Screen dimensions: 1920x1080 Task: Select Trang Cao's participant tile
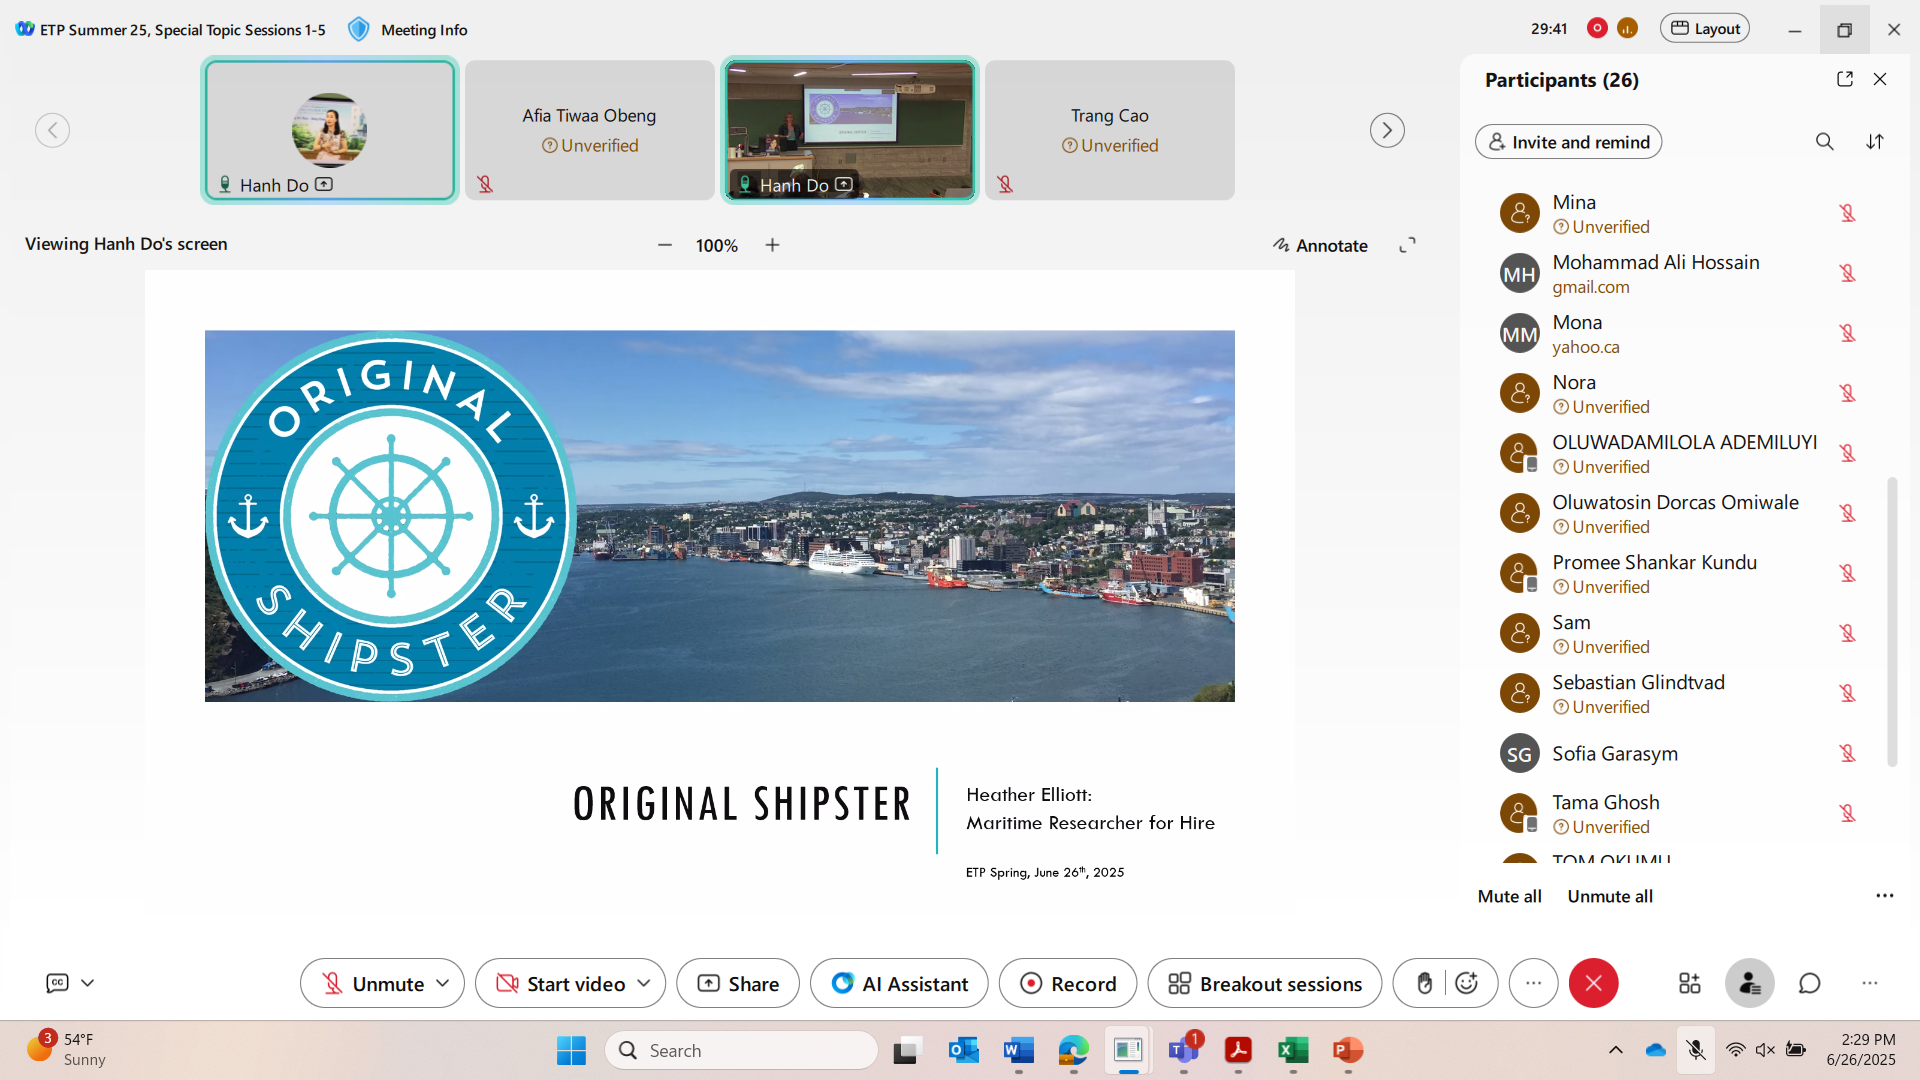pos(1109,130)
